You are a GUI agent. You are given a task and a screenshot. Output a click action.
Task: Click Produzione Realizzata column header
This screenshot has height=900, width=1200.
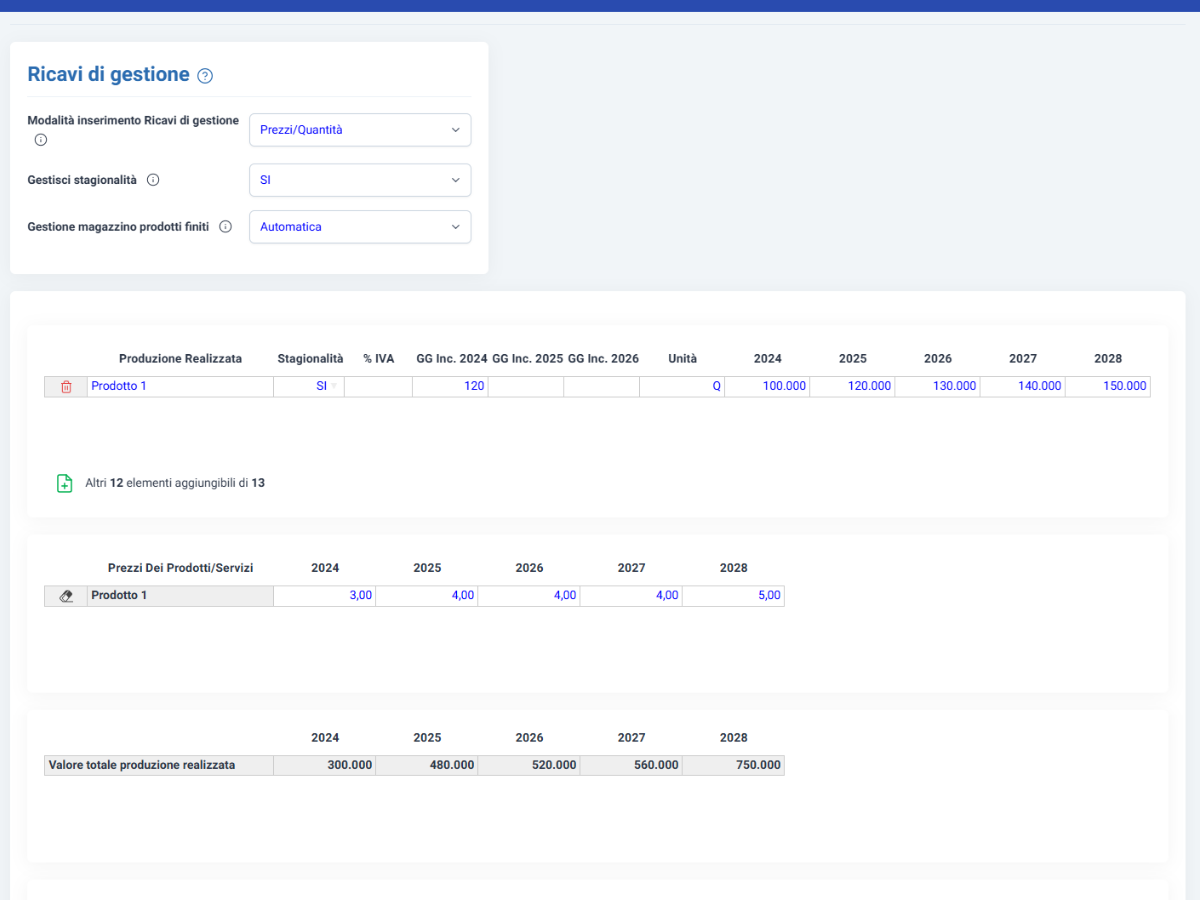point(180,359)
